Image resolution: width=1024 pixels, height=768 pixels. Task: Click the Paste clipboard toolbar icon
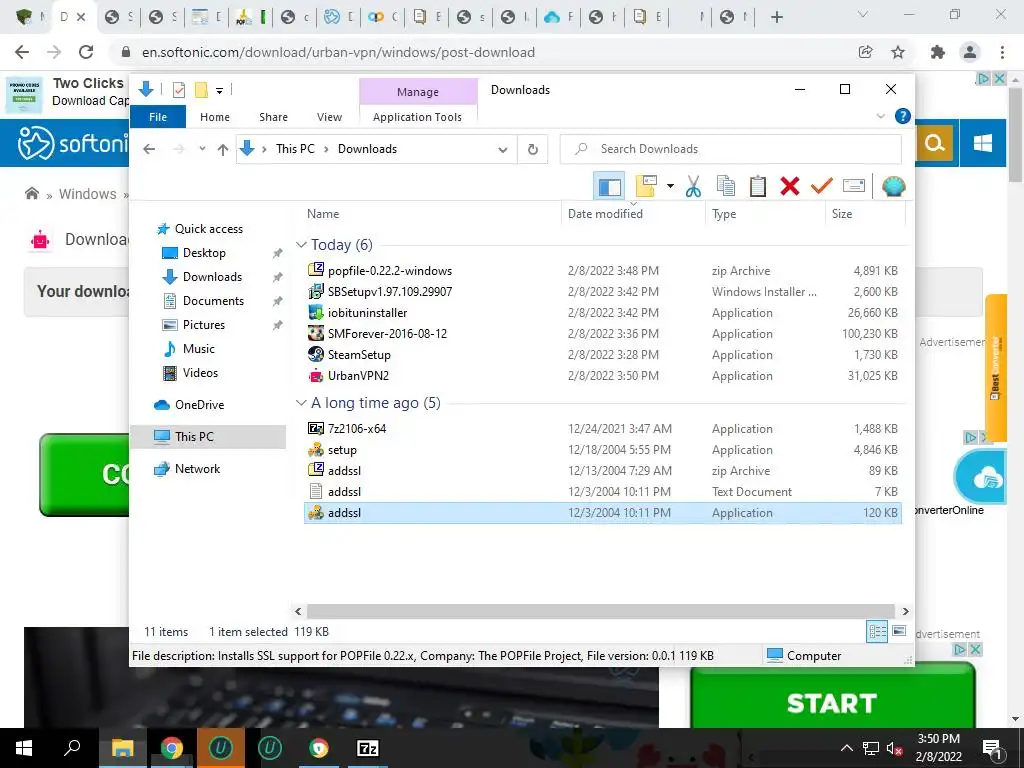point(758,187)
